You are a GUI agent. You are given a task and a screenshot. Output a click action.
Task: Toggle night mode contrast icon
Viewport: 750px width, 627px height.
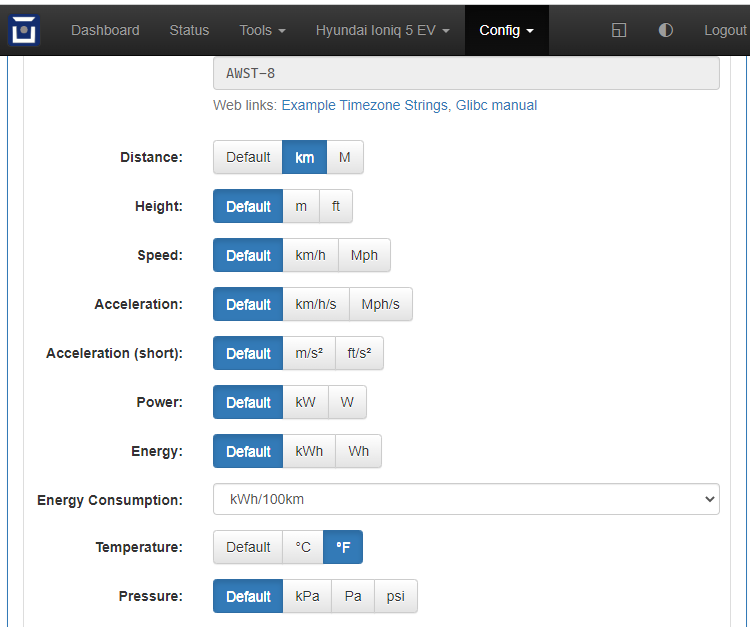coord(666,30)
